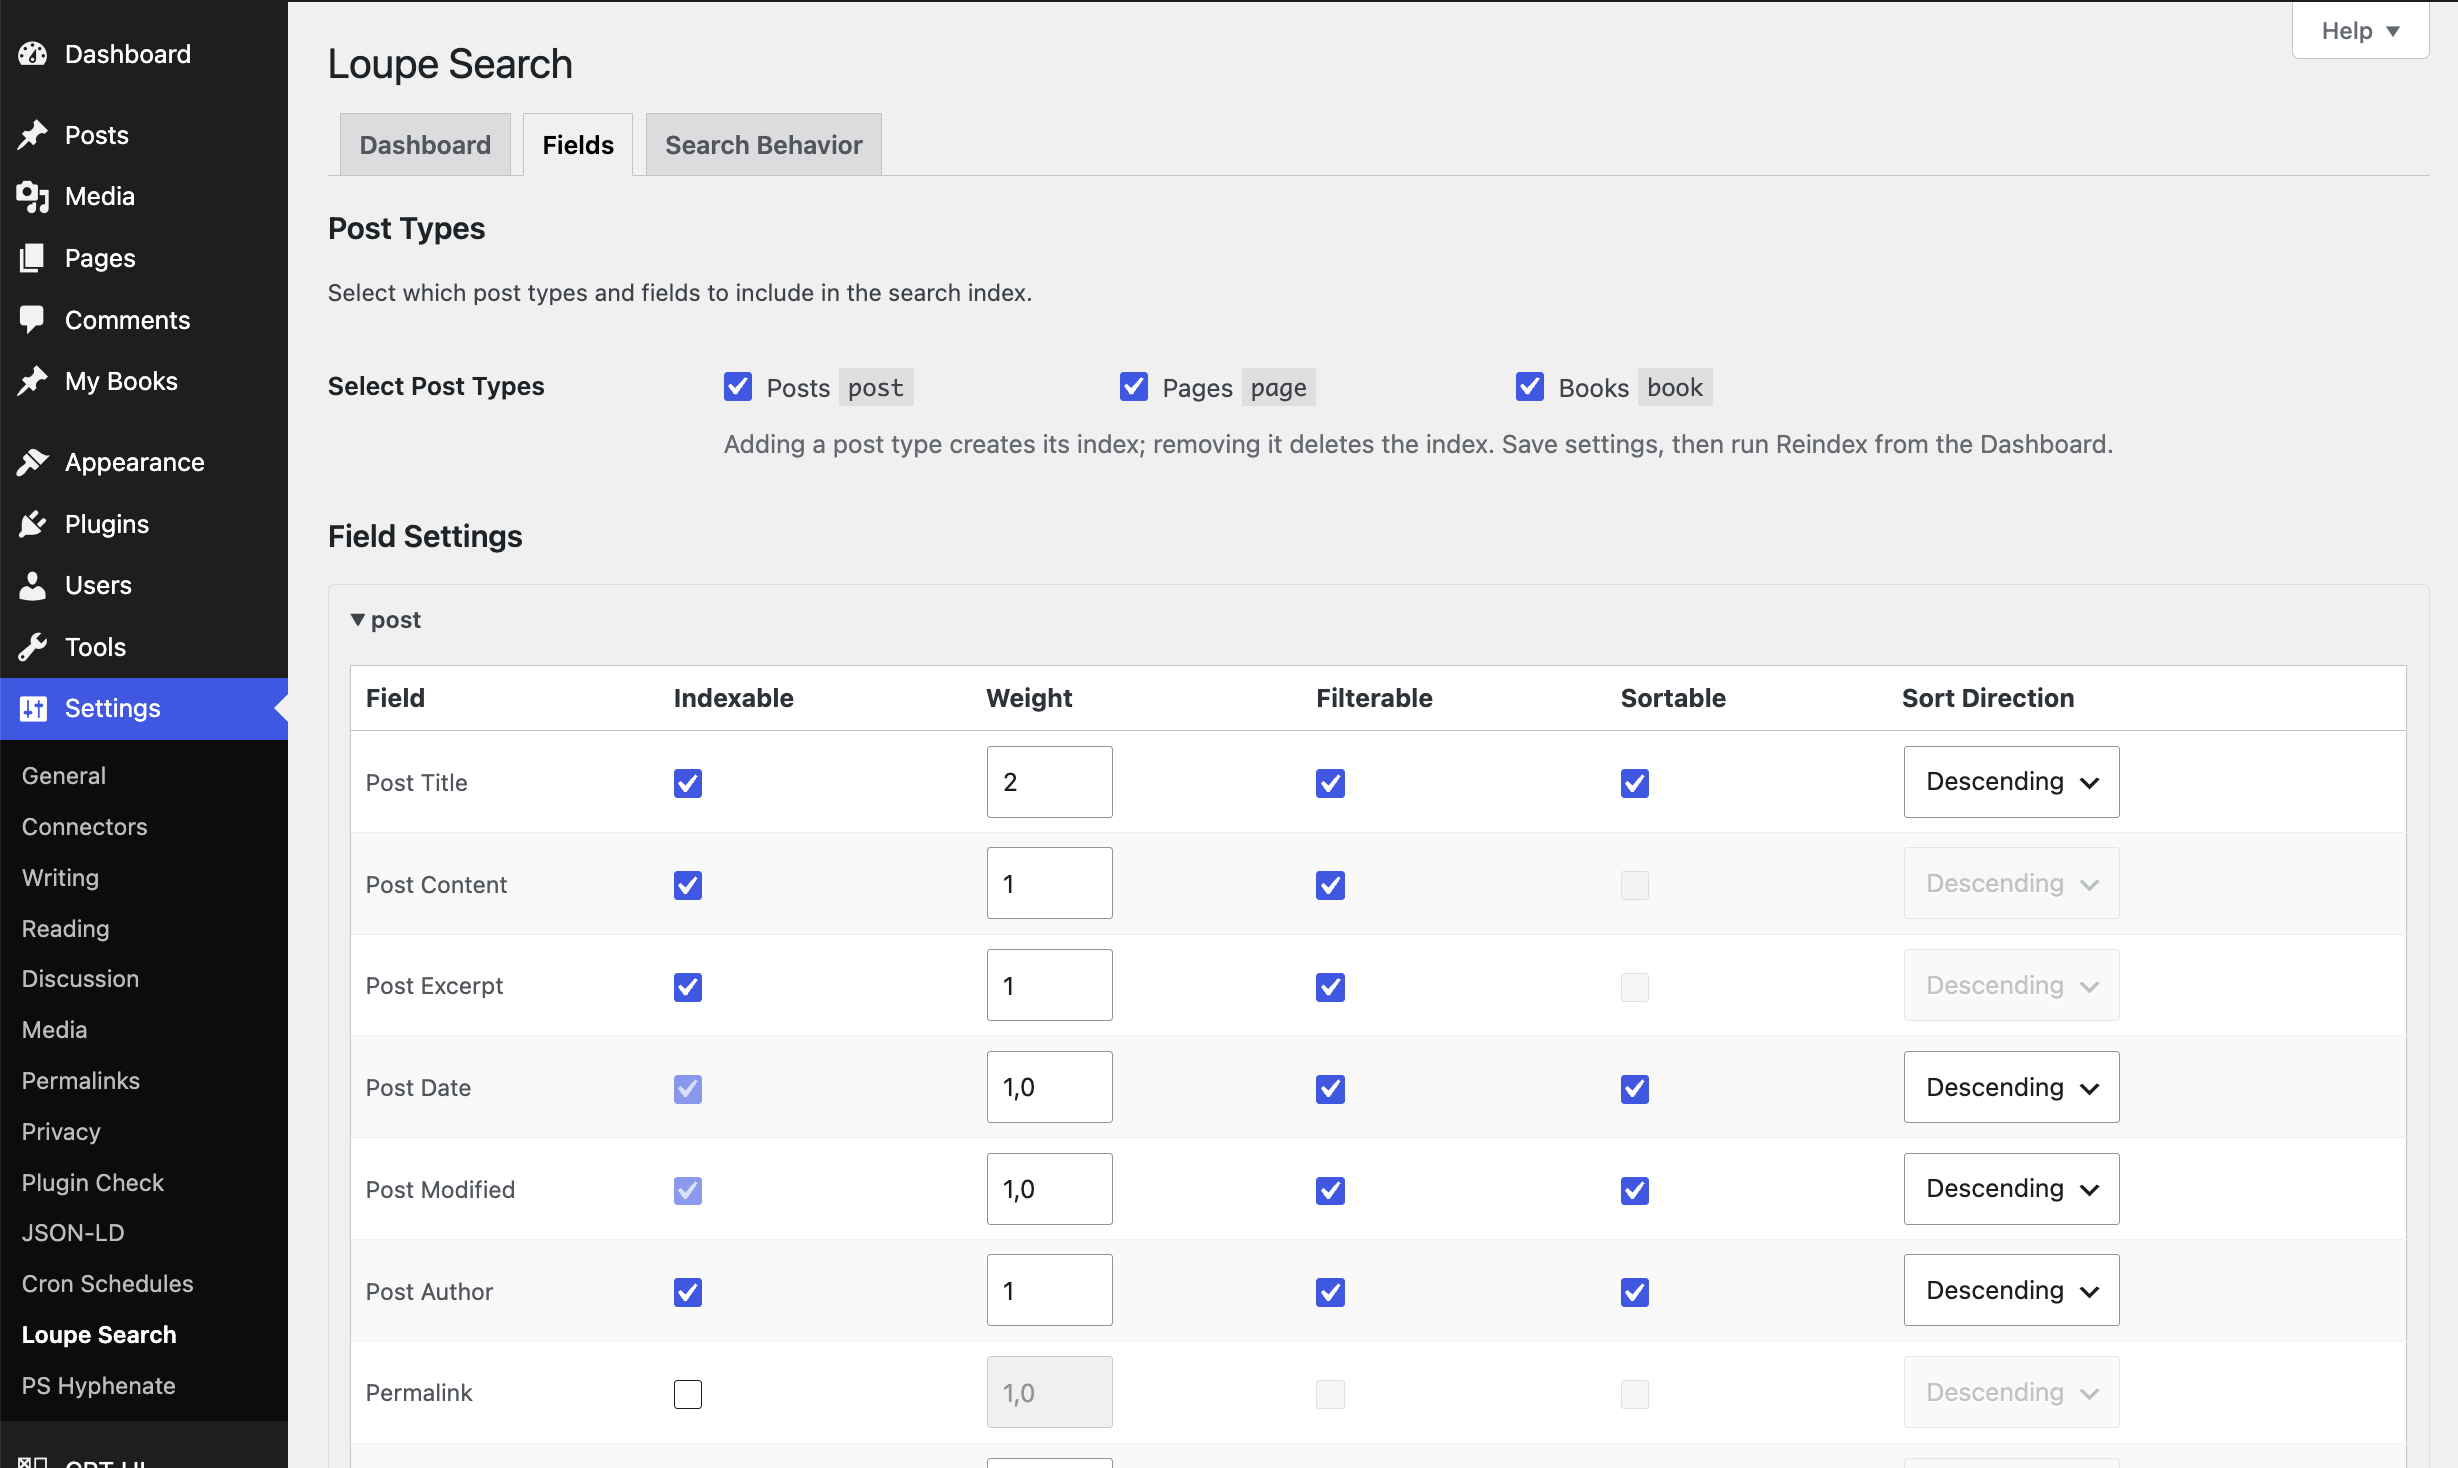The height and width of the screenshot is (1468, 2458).
Task: Click the Weight field for Post Author
Action: [x=1049, y=1291]
